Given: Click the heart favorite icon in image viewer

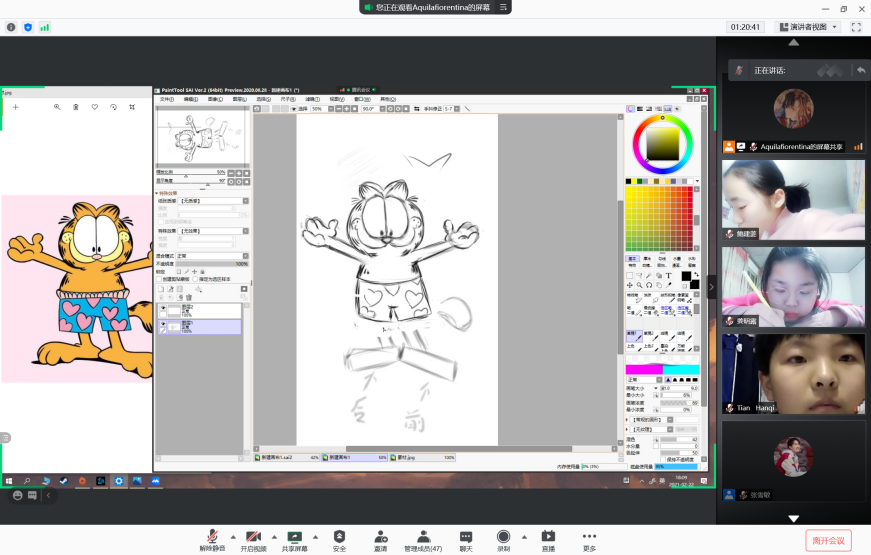Looking at the screenshot, I should (94, 107).
